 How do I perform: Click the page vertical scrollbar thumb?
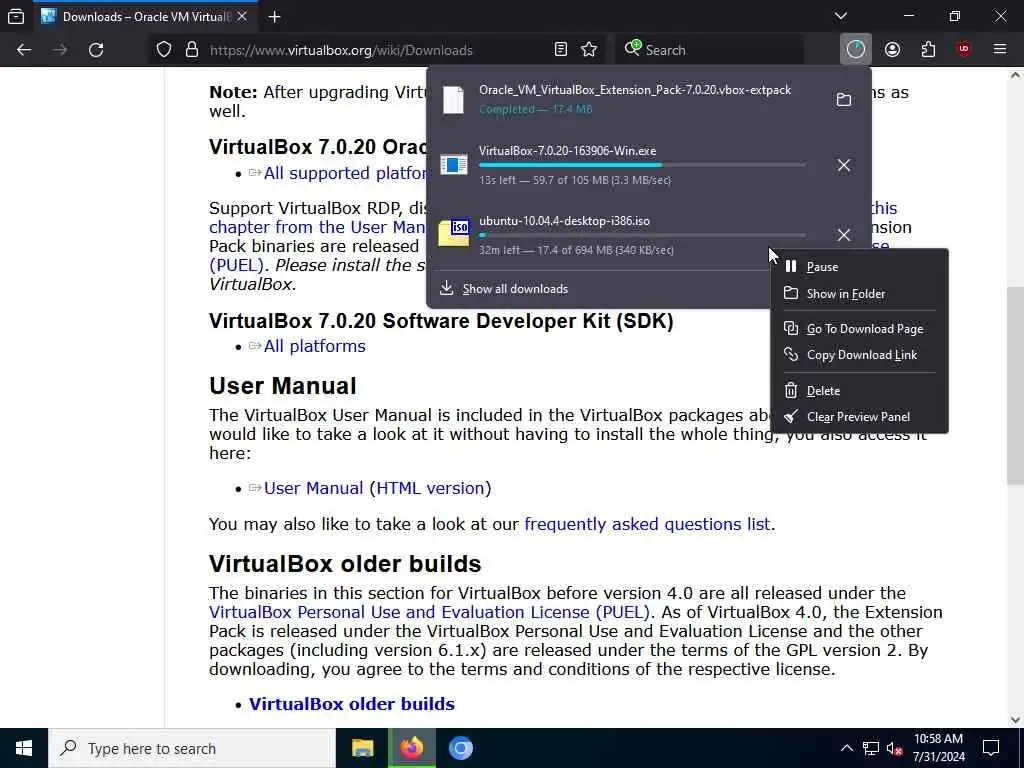(1015, 385)
